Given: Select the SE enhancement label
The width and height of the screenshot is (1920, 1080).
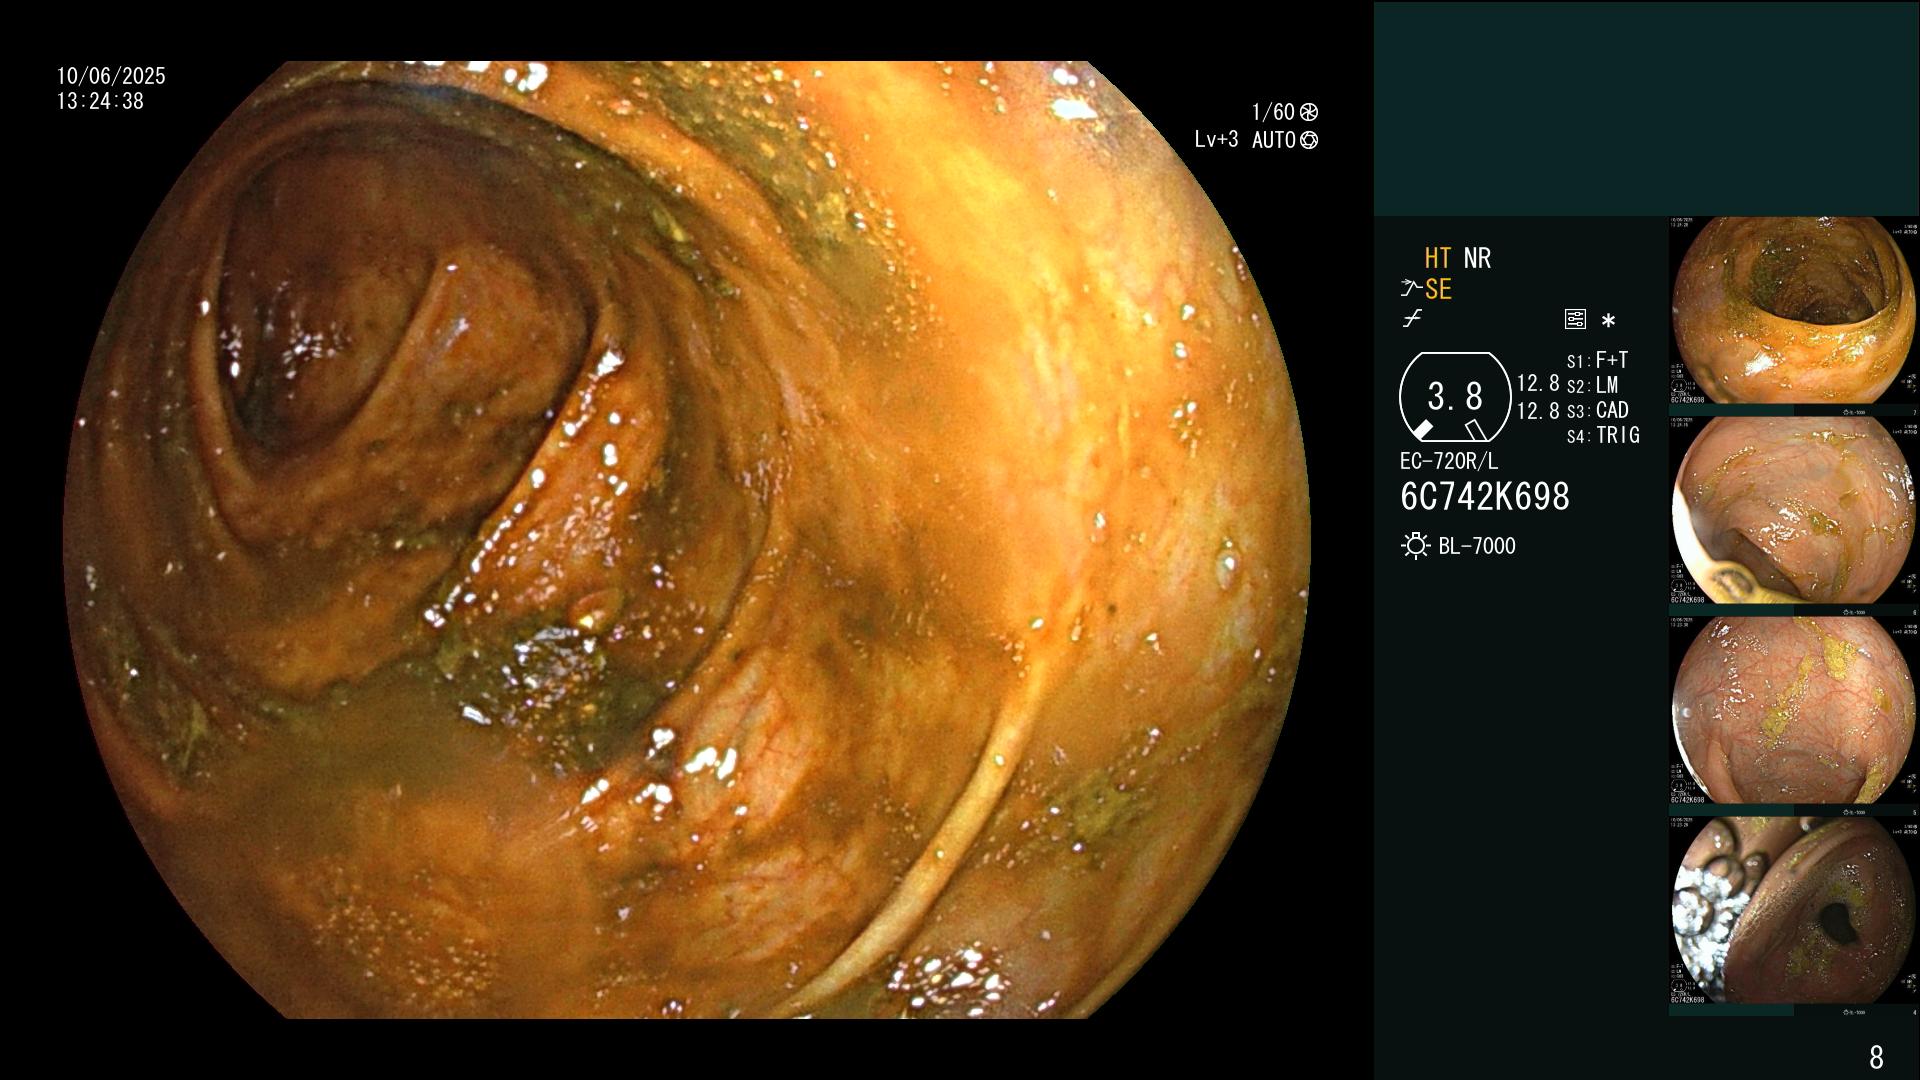Looking at the screenshot, I should 1438,289.
